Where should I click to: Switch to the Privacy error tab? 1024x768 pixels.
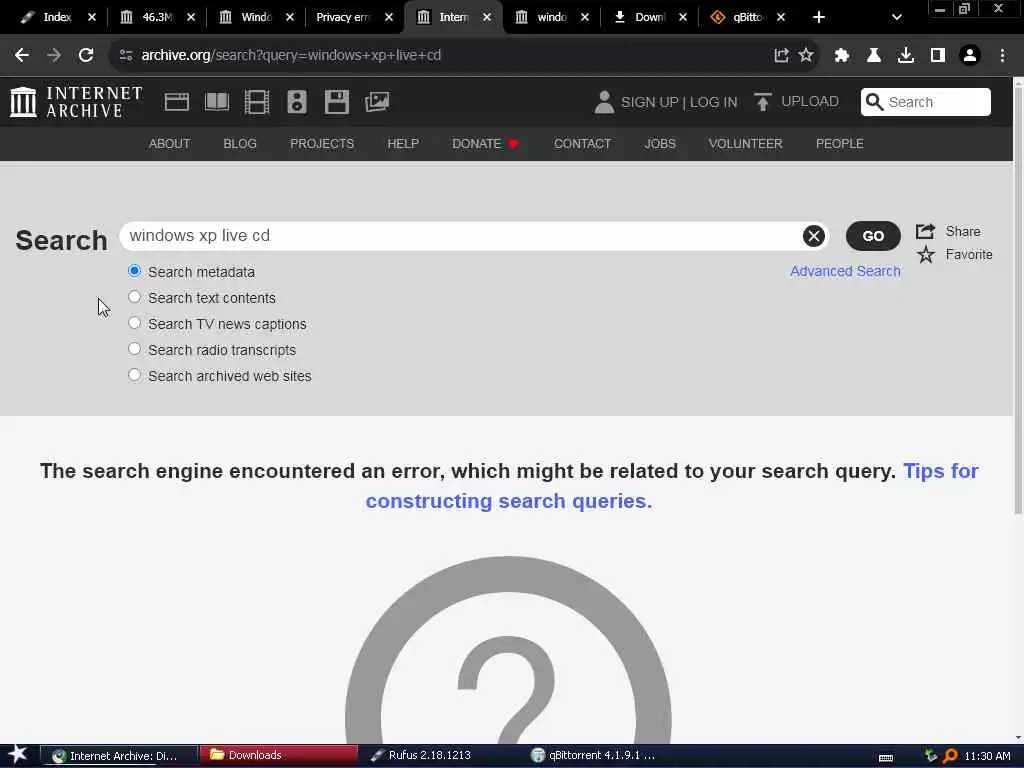pos(353,18)
